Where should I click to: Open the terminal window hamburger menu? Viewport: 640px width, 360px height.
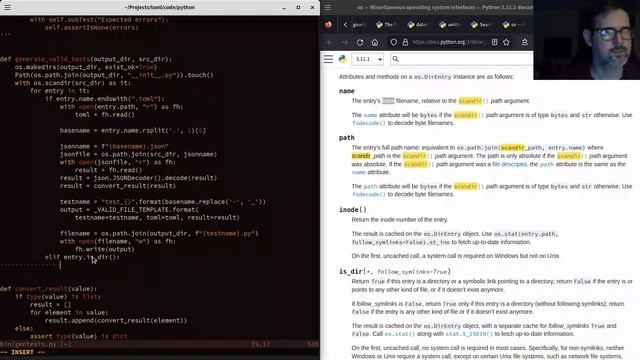(7, 7)
